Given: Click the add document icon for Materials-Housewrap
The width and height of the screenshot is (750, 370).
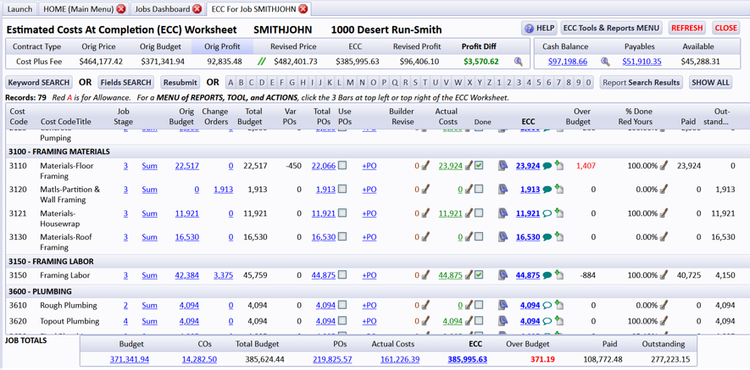Looking at the screenshot, I should click(559, 213).
